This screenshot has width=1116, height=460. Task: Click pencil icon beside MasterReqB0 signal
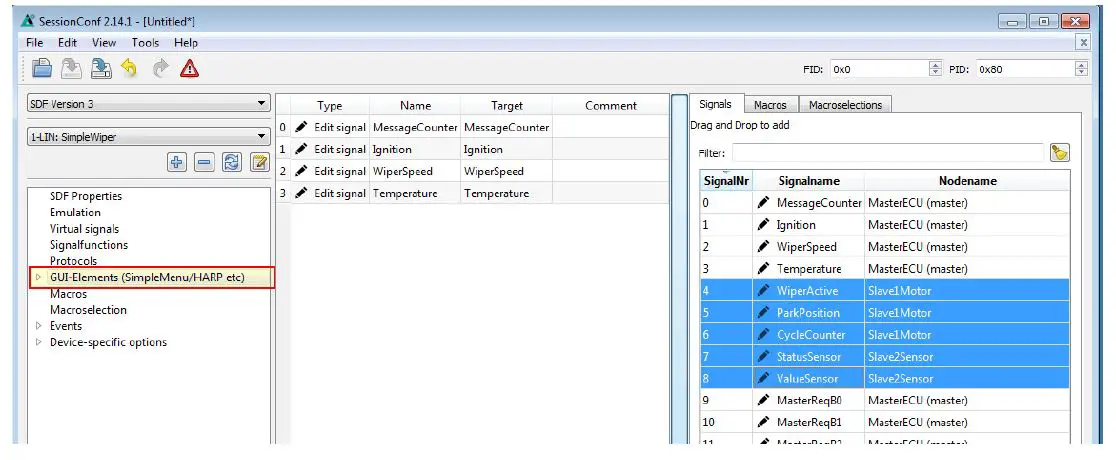click(x=764, y=400)
